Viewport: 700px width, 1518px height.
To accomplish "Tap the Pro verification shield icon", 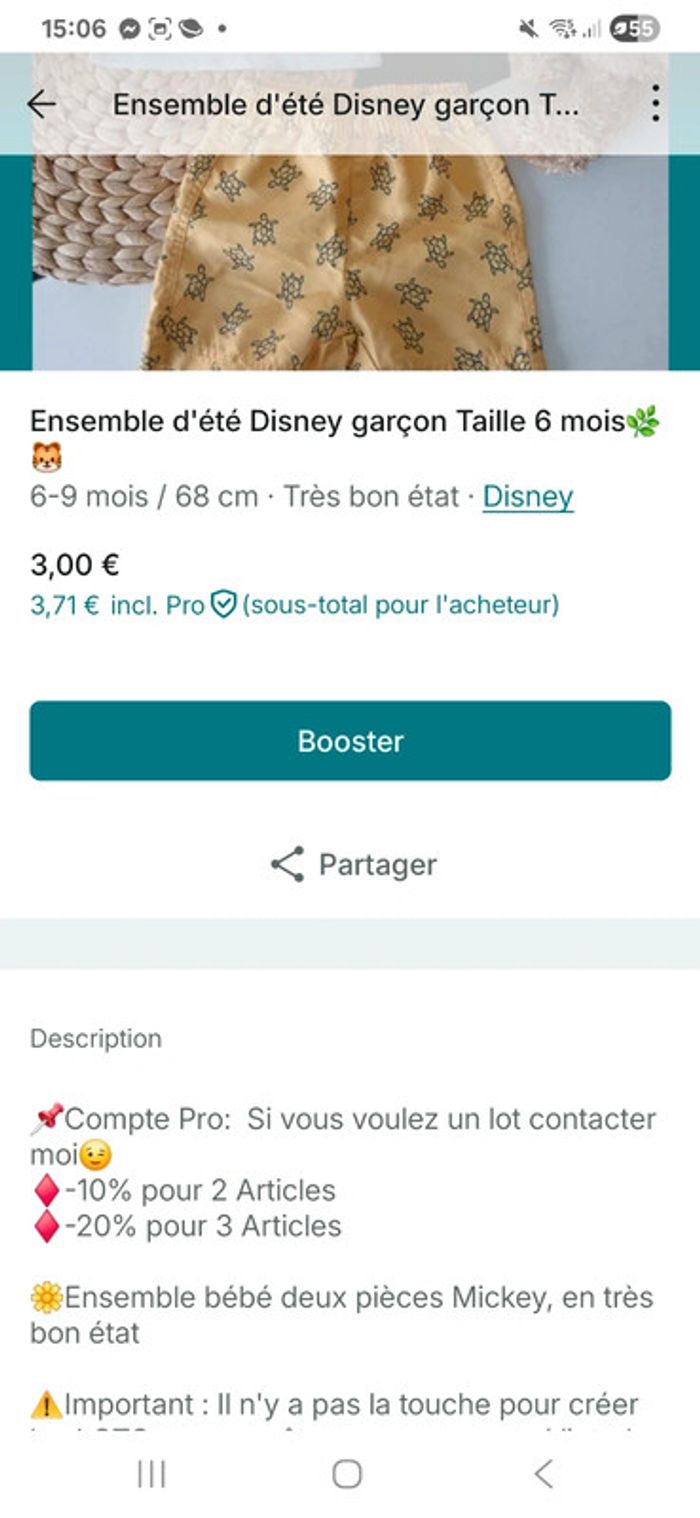I will [224, 604].
